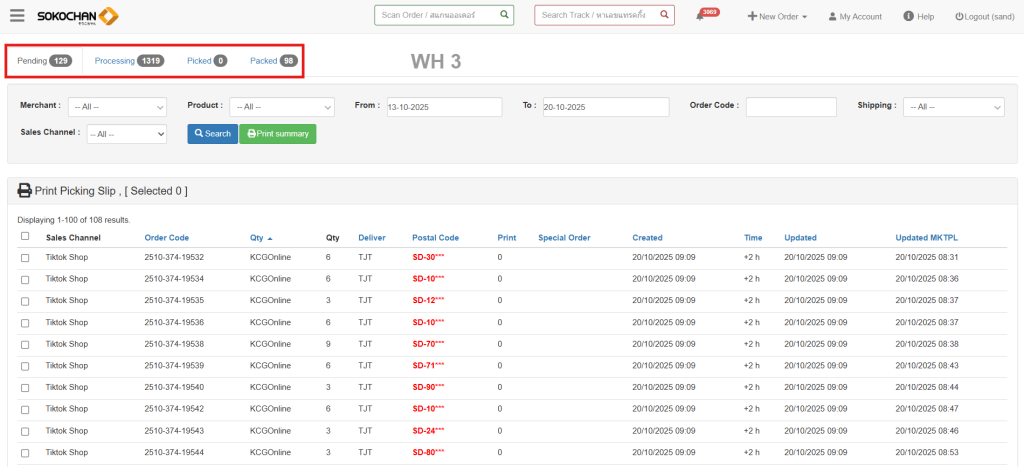Click the printer icon beside Print Picking Slip
This screenshot has height=467, width=1024.
pyautogui.click(x=24, y=190)
